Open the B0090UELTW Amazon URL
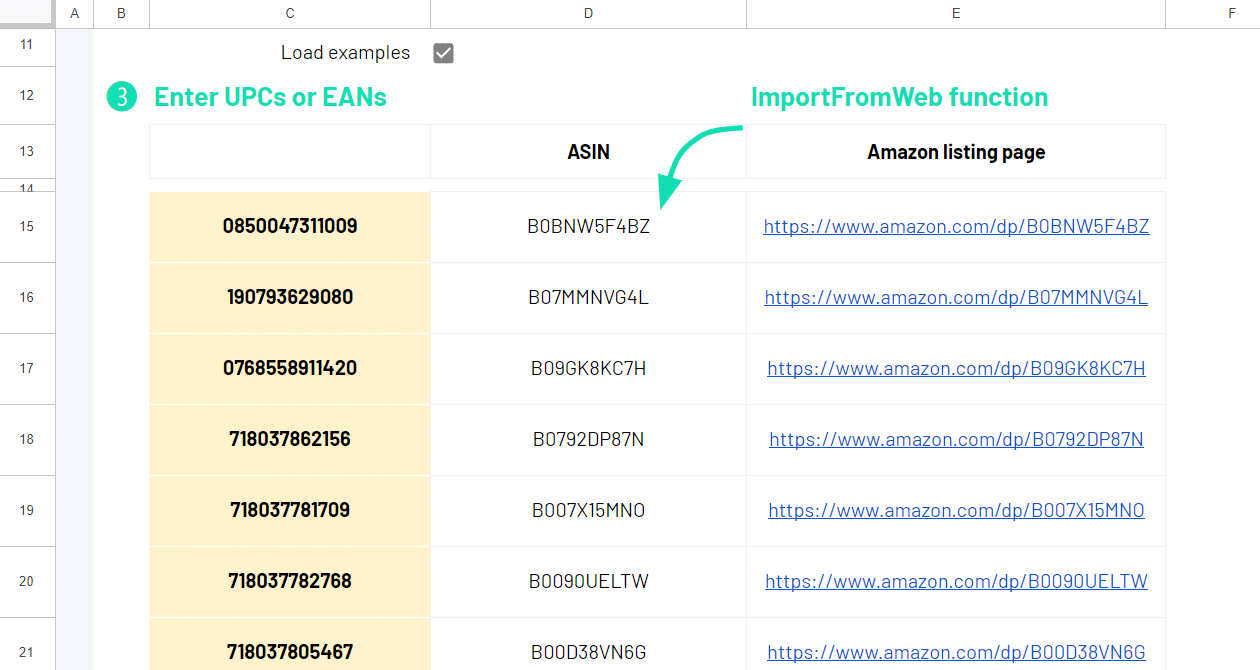The width and height of the screenshot is (1260, 670). [956, 582]
